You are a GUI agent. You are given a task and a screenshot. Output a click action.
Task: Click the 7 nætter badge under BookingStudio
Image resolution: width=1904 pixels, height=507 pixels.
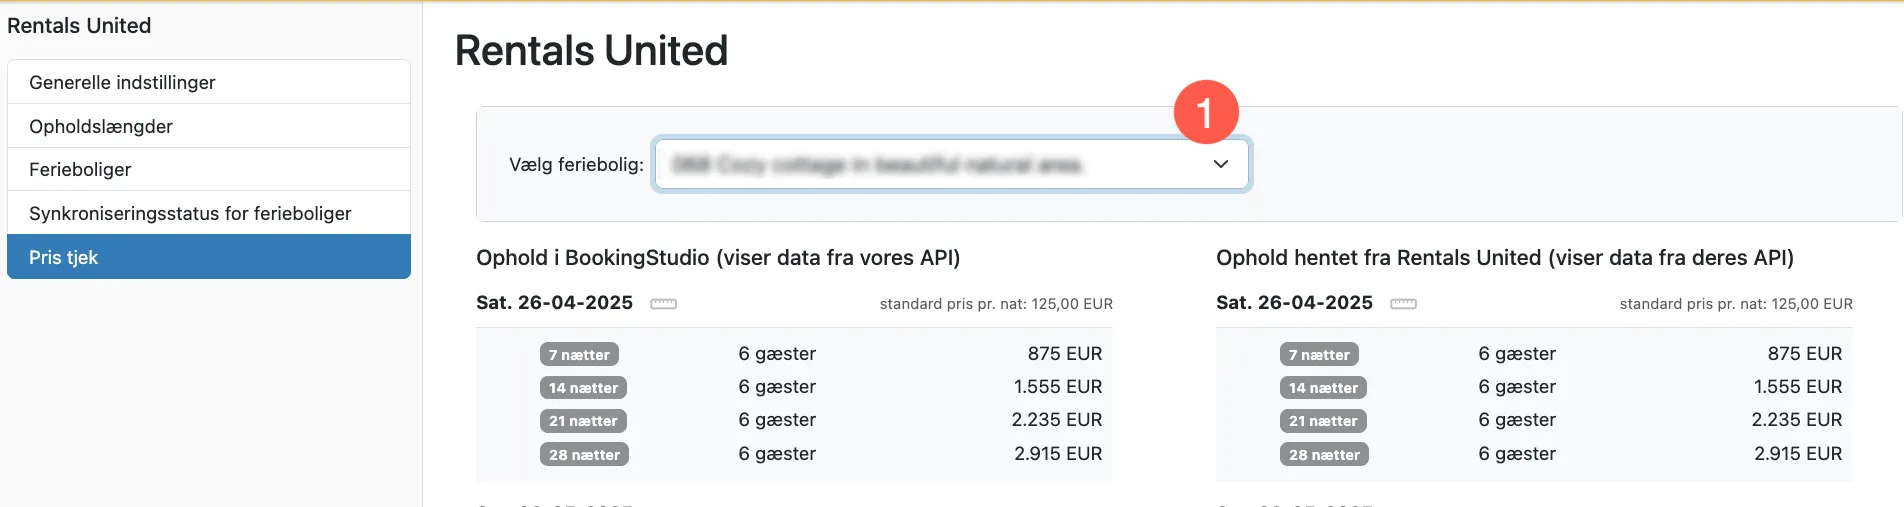point(579,355)
